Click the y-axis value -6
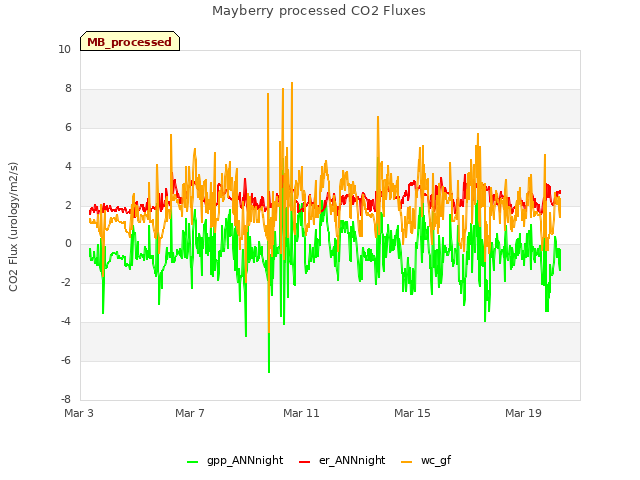The height and width of the screenshot is (480, 640). (66, 360)
